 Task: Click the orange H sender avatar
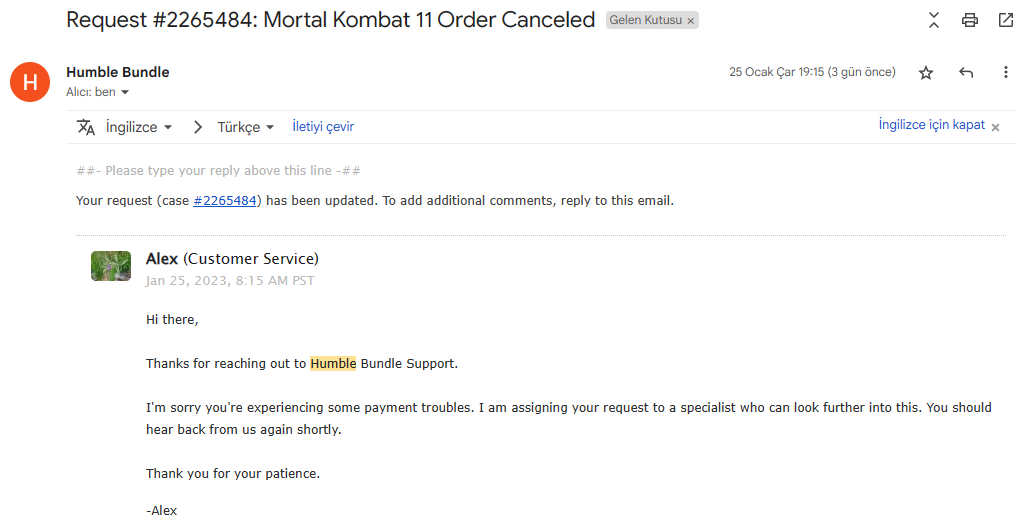[30, 82]
